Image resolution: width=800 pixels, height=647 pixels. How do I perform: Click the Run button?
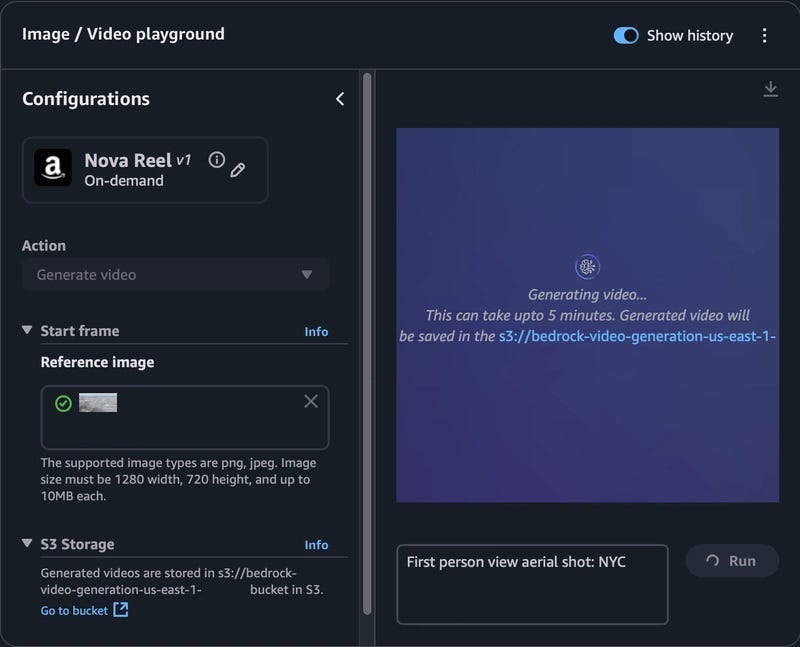tap(732, 561)
